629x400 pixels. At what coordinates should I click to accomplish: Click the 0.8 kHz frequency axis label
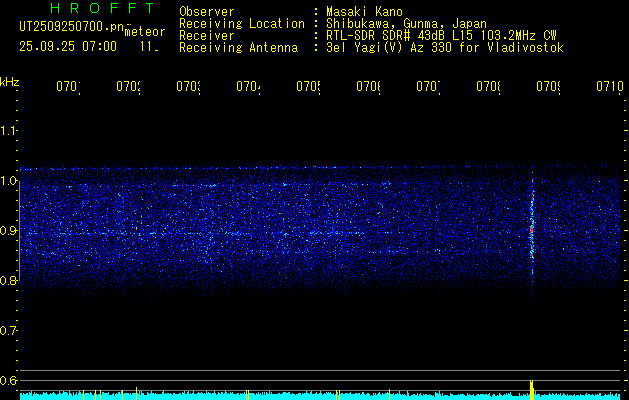tap(8, 280)
